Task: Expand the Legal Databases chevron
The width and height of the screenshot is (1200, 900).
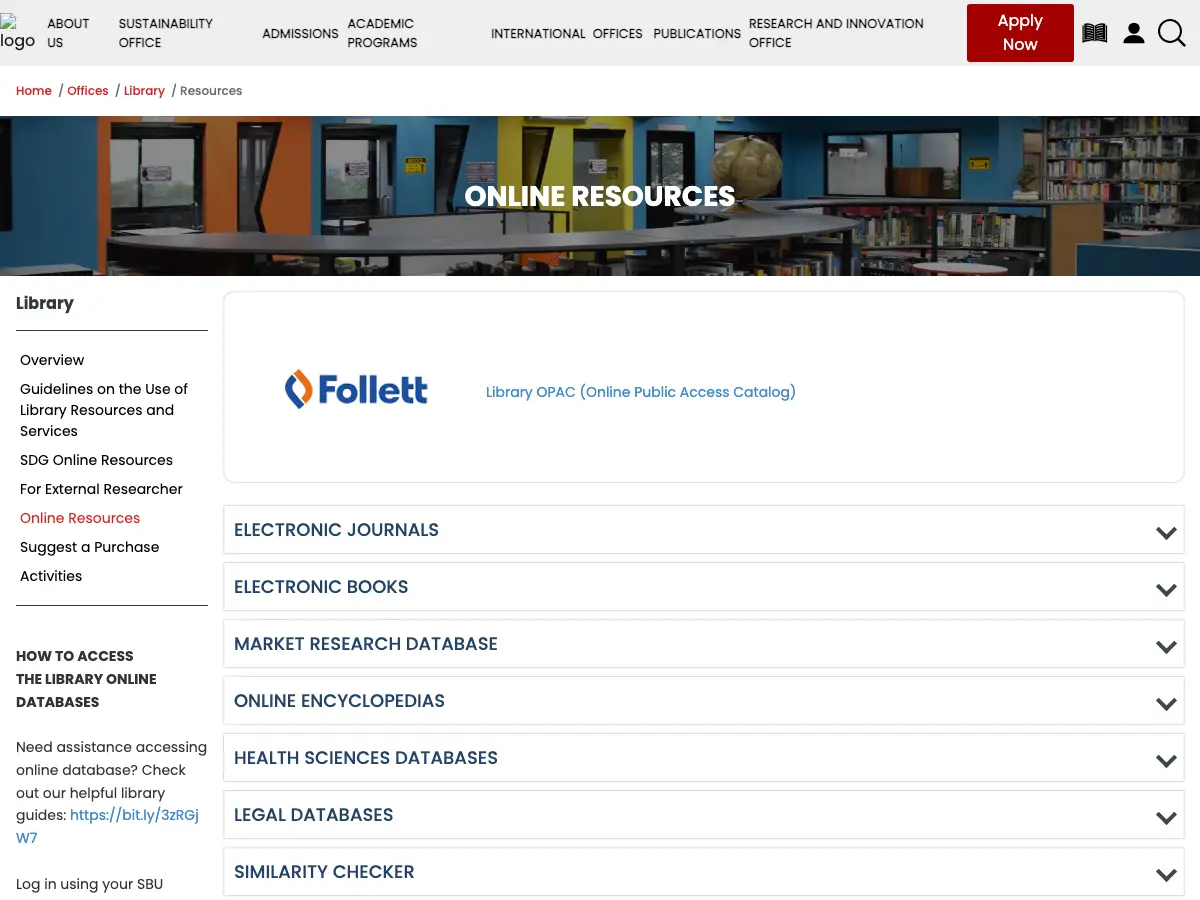Action: click(1166, 817)
